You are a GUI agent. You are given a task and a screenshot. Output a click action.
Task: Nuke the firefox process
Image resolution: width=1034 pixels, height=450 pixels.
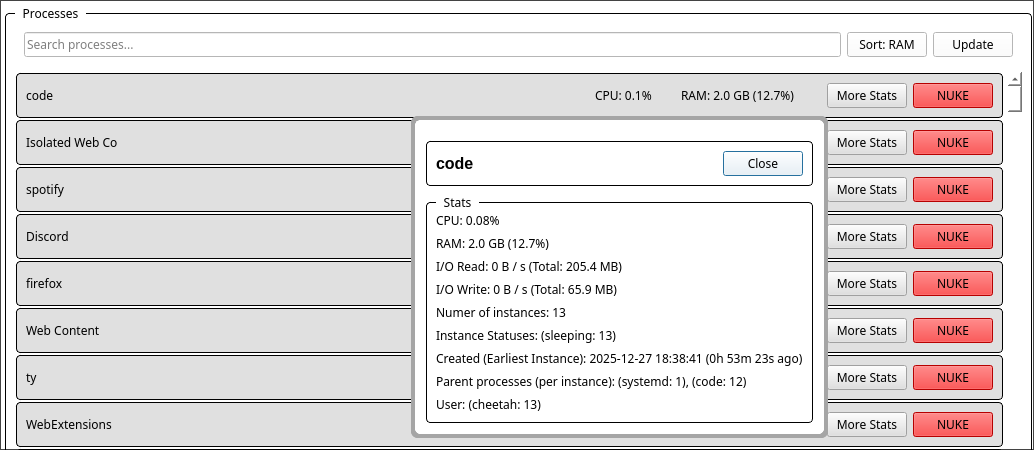(x=952, y=284)
